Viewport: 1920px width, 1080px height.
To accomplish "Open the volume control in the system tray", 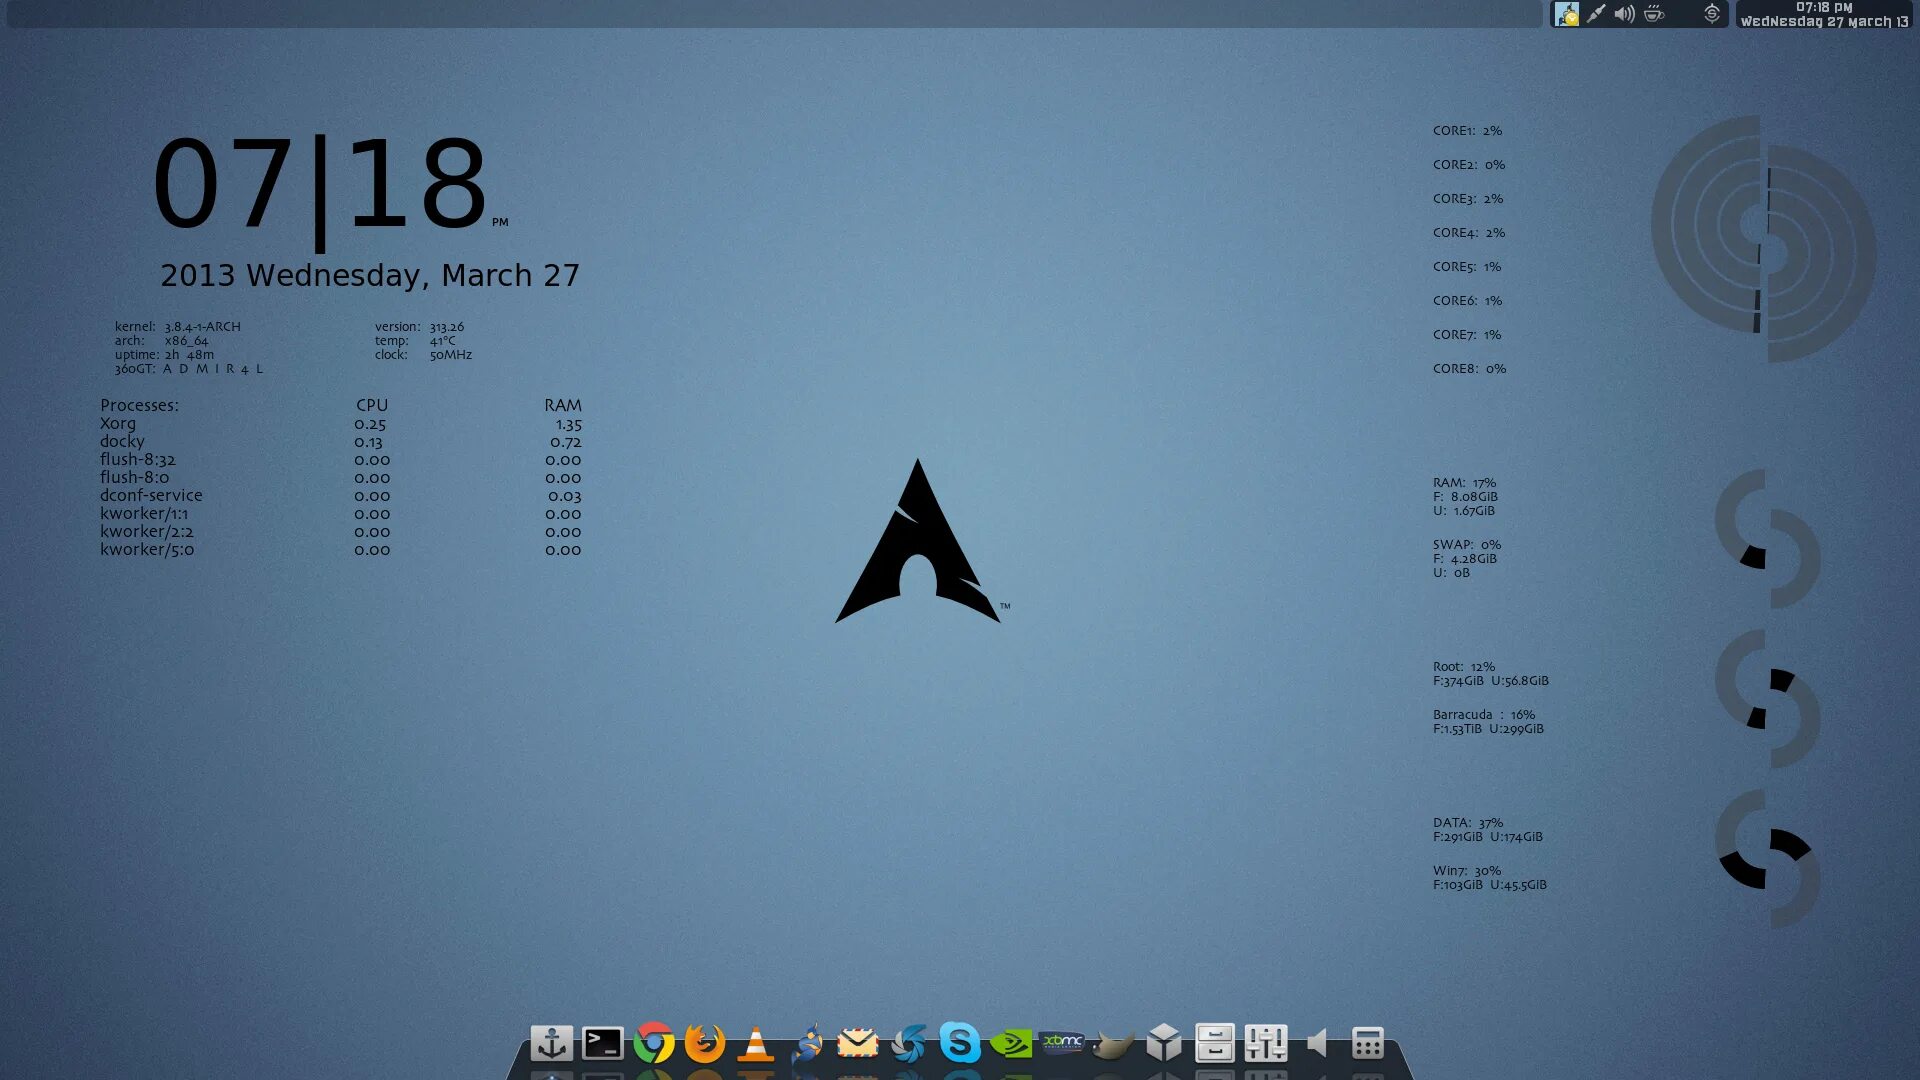I will click(x=1625, y=14).
